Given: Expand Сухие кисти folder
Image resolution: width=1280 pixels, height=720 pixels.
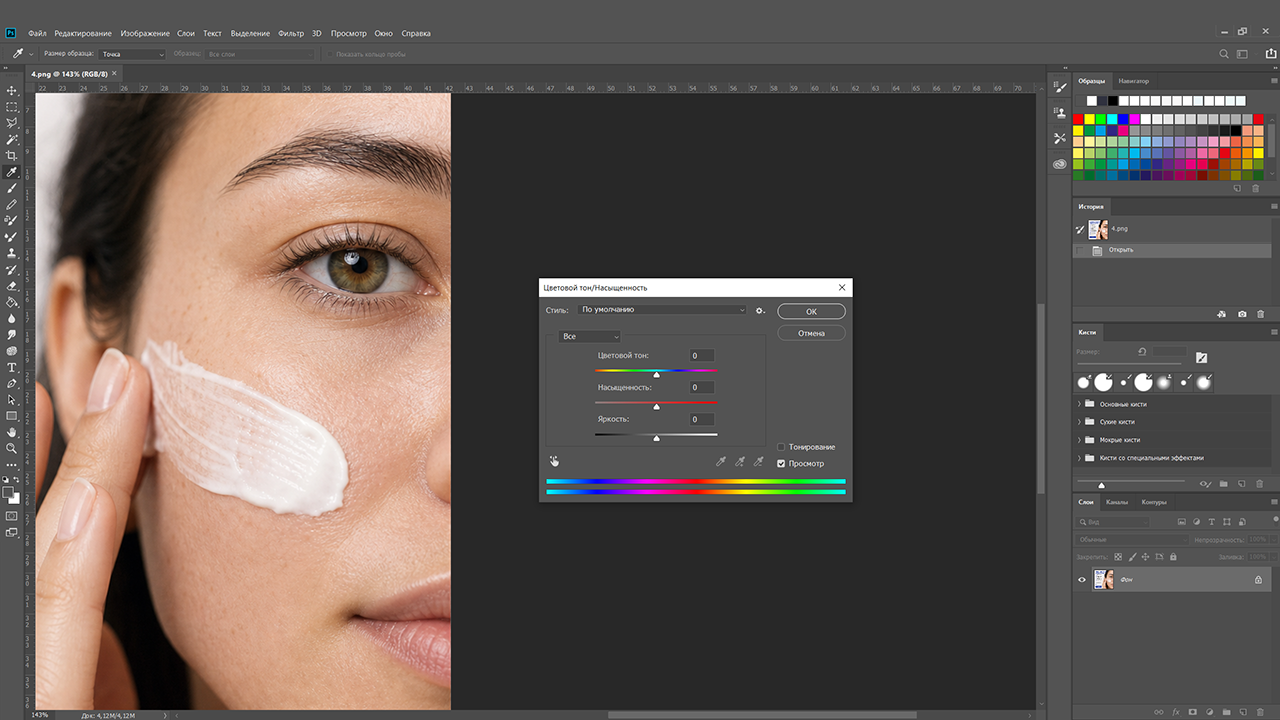Looking at the screenshot, I should pos(1080,422).
